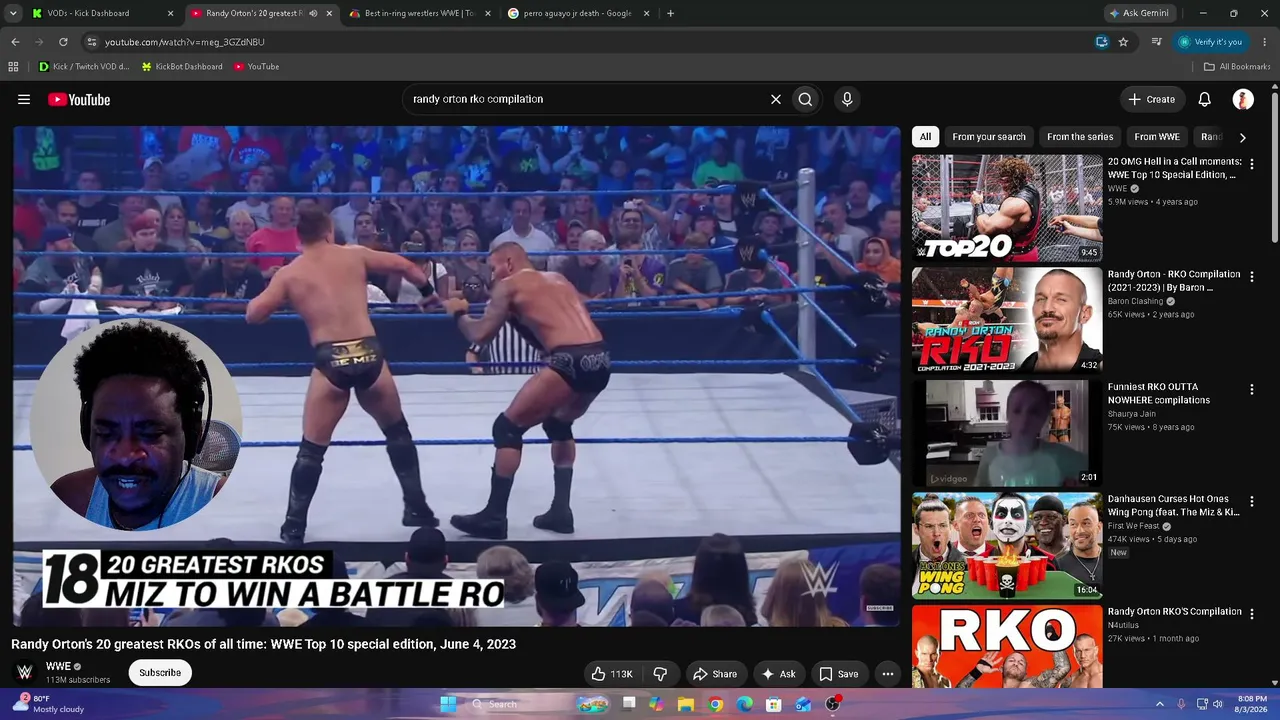Viewport: 1280px width, 720px height.
Task: Start voice search with microphone icon
Action: (847, 99)
